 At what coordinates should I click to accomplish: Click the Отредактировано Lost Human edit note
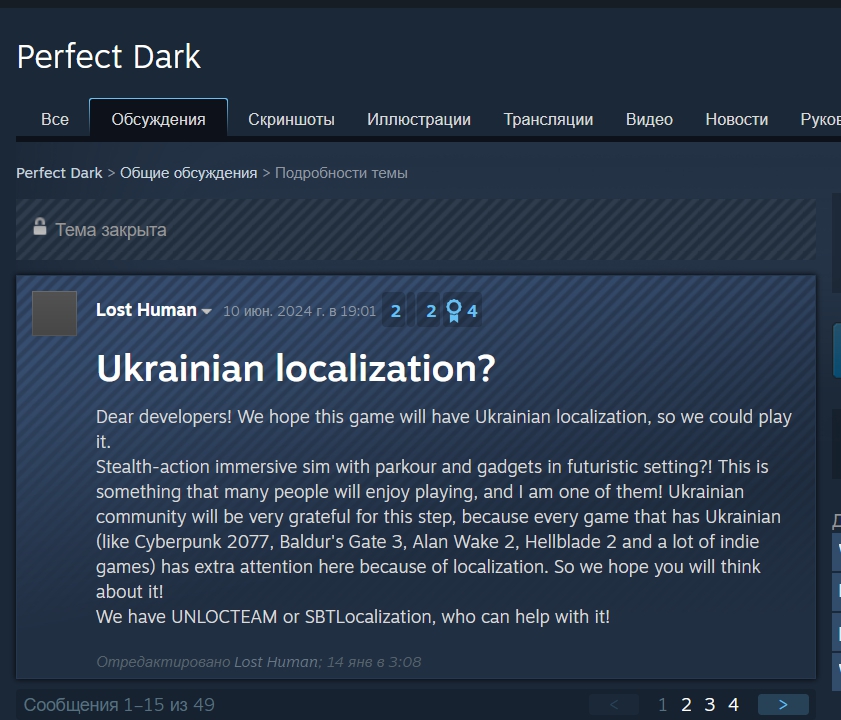[259, 662]
